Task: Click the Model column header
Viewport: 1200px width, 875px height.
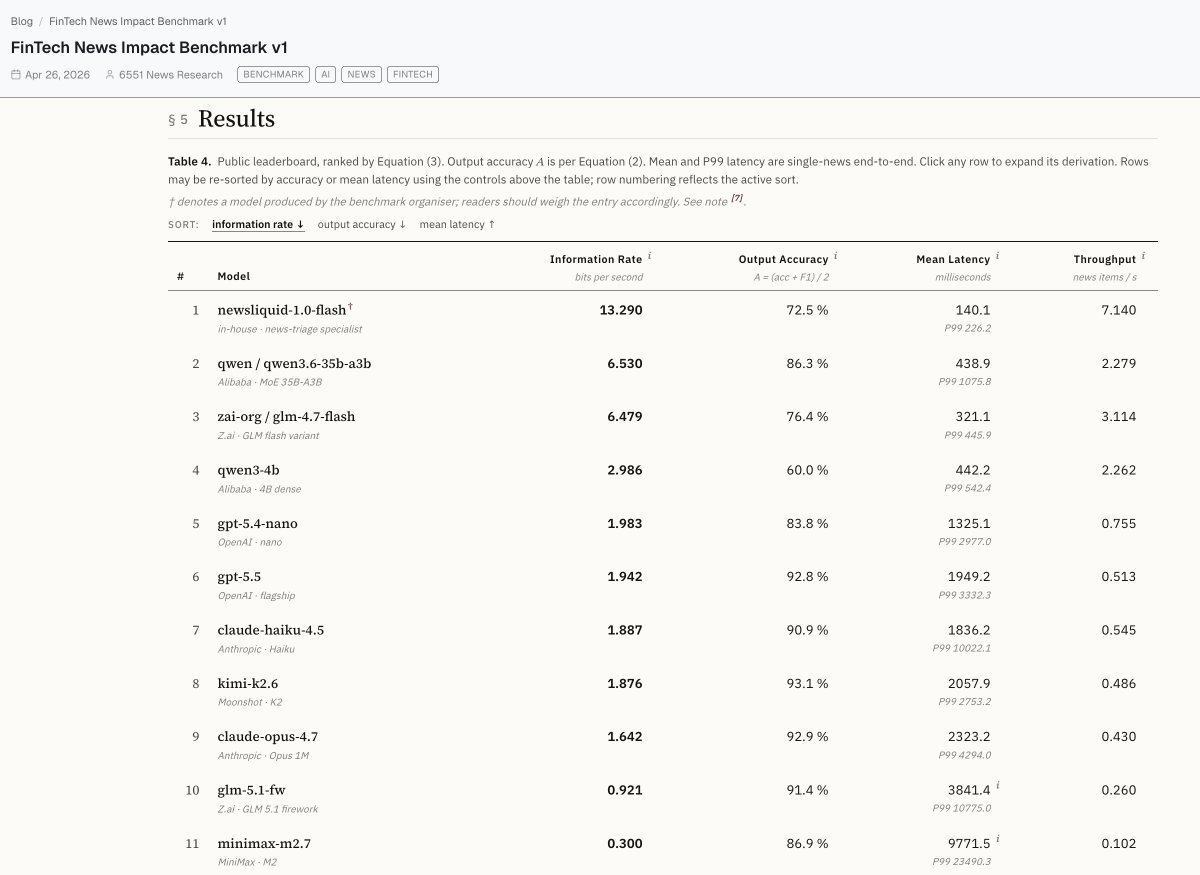Action: coord(234,276)
